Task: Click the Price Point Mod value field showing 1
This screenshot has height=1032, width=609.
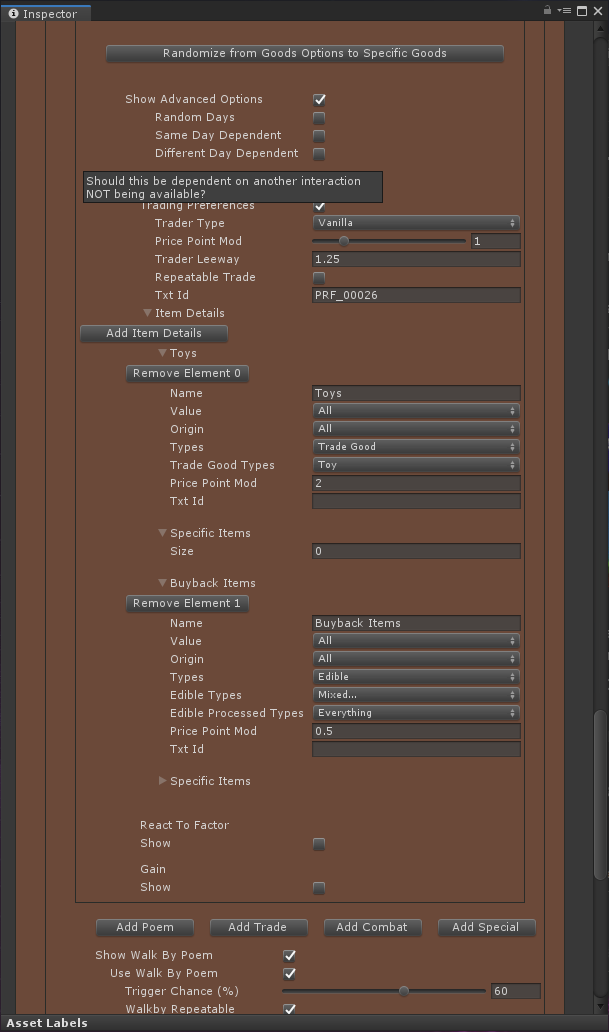Action: (496, 242)
